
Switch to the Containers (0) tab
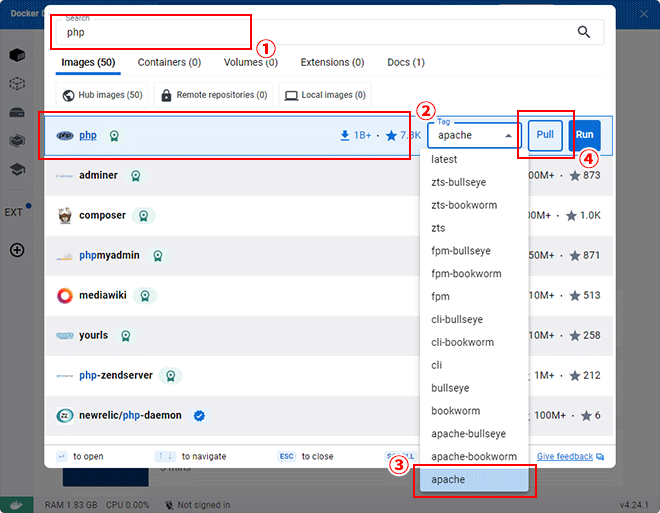[169, 63]
